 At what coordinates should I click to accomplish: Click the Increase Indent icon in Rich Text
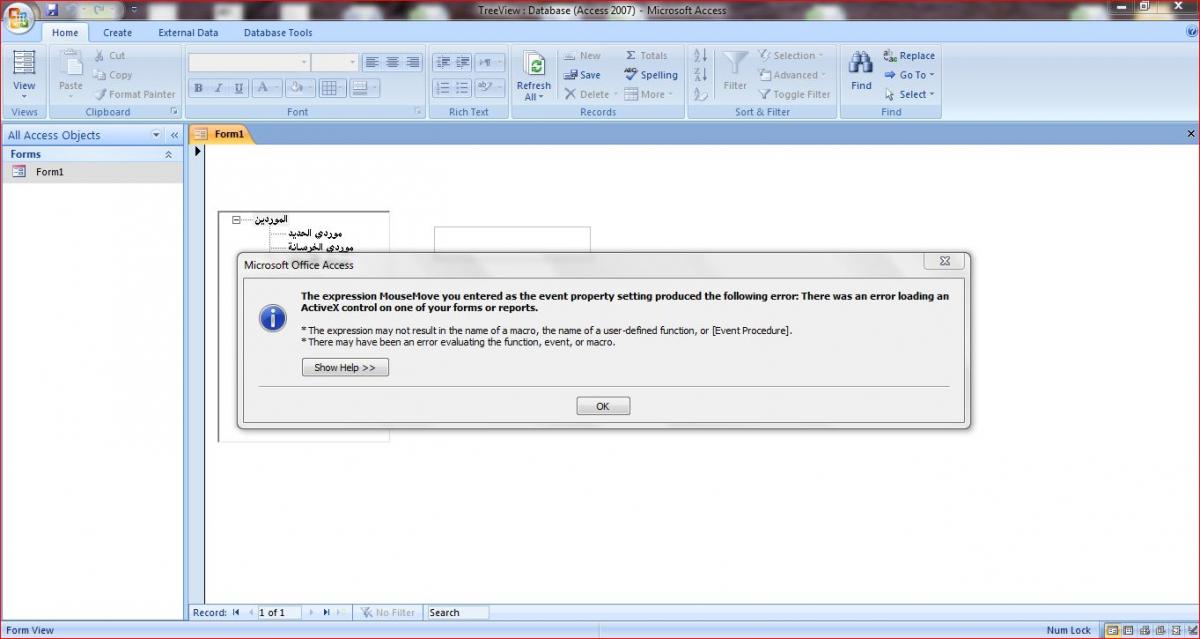pos(462,62)
